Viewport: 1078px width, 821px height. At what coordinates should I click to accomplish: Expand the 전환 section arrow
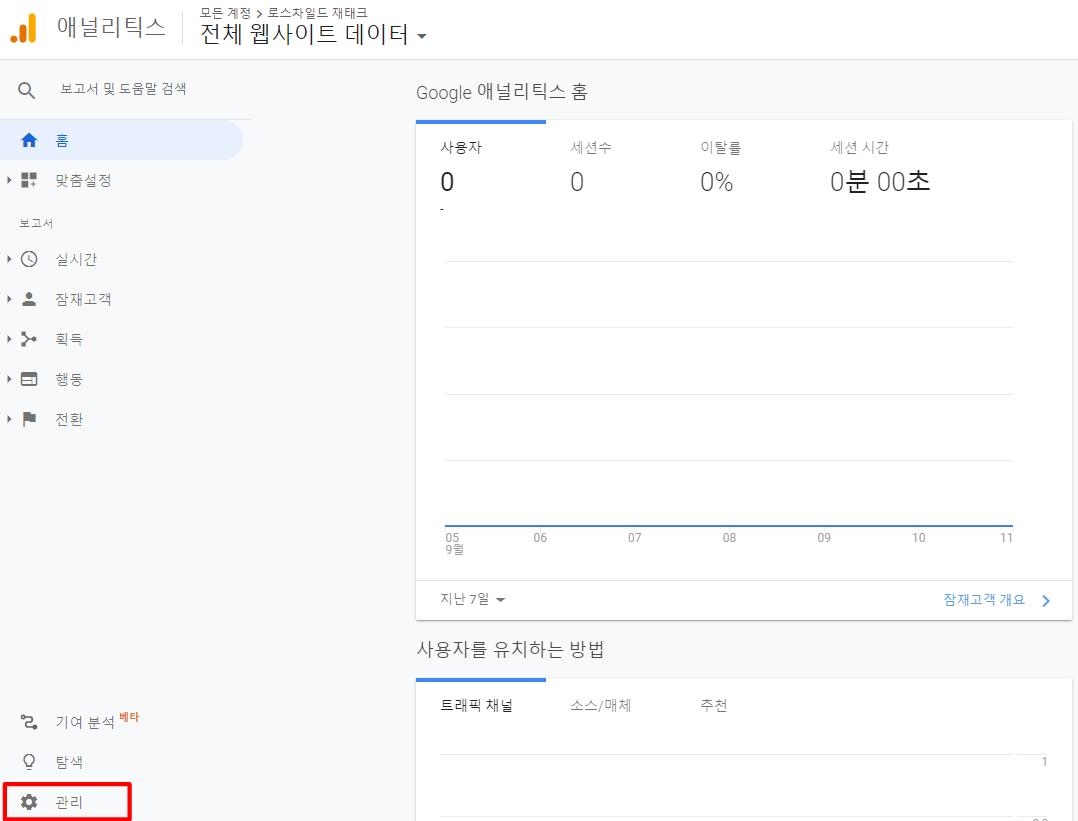[8, 418]
